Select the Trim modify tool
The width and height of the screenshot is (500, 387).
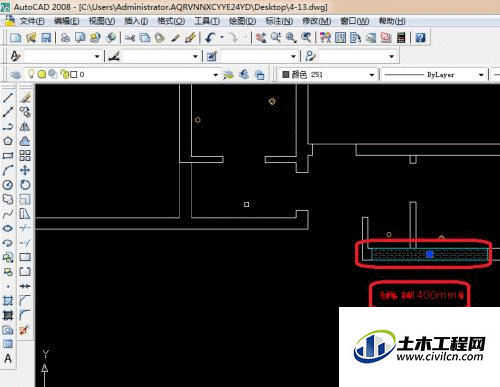pyautogui.click(x=25, y=228)
